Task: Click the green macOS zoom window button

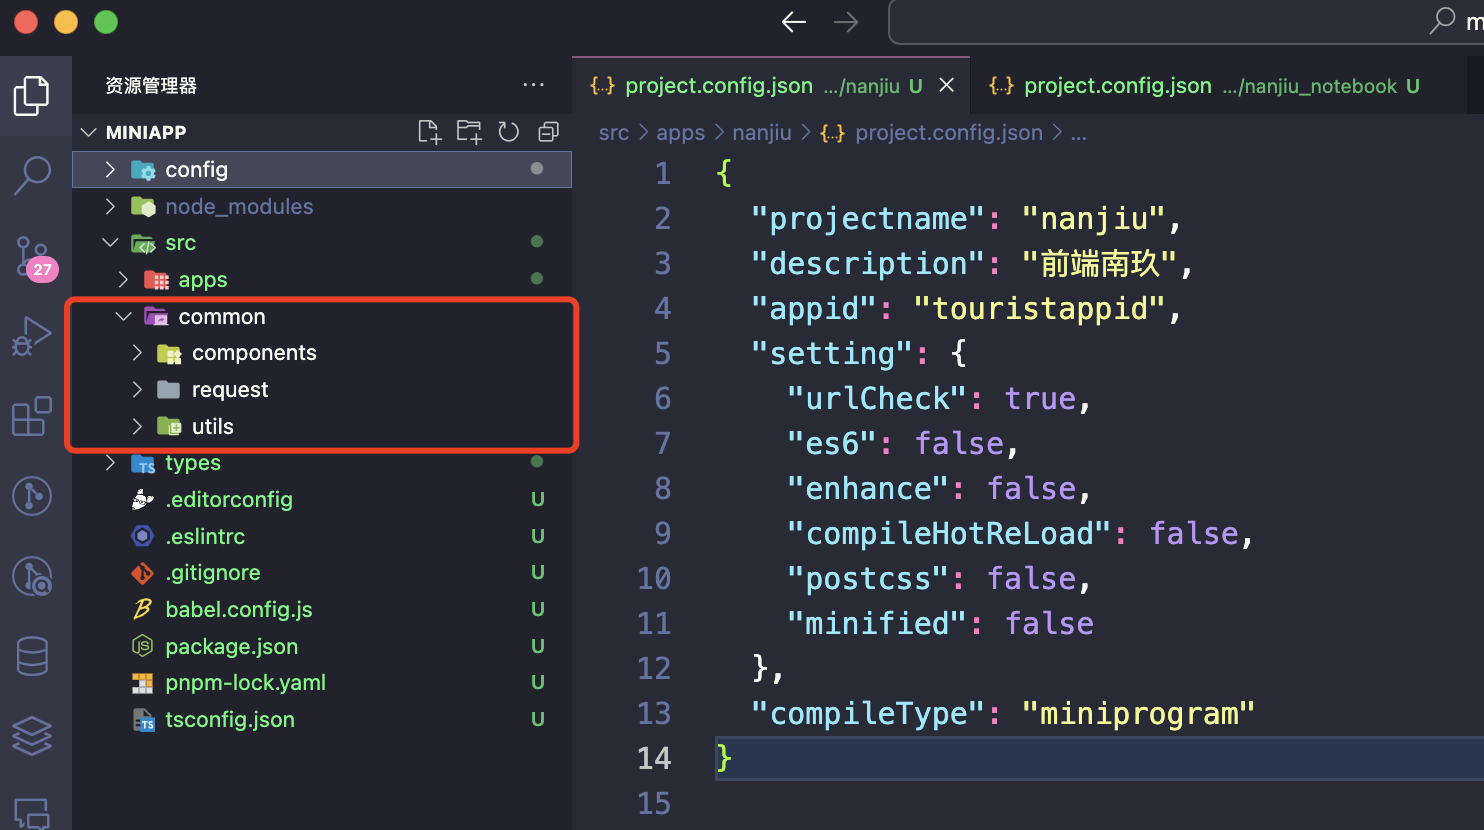Action: [x=106, y=22]
